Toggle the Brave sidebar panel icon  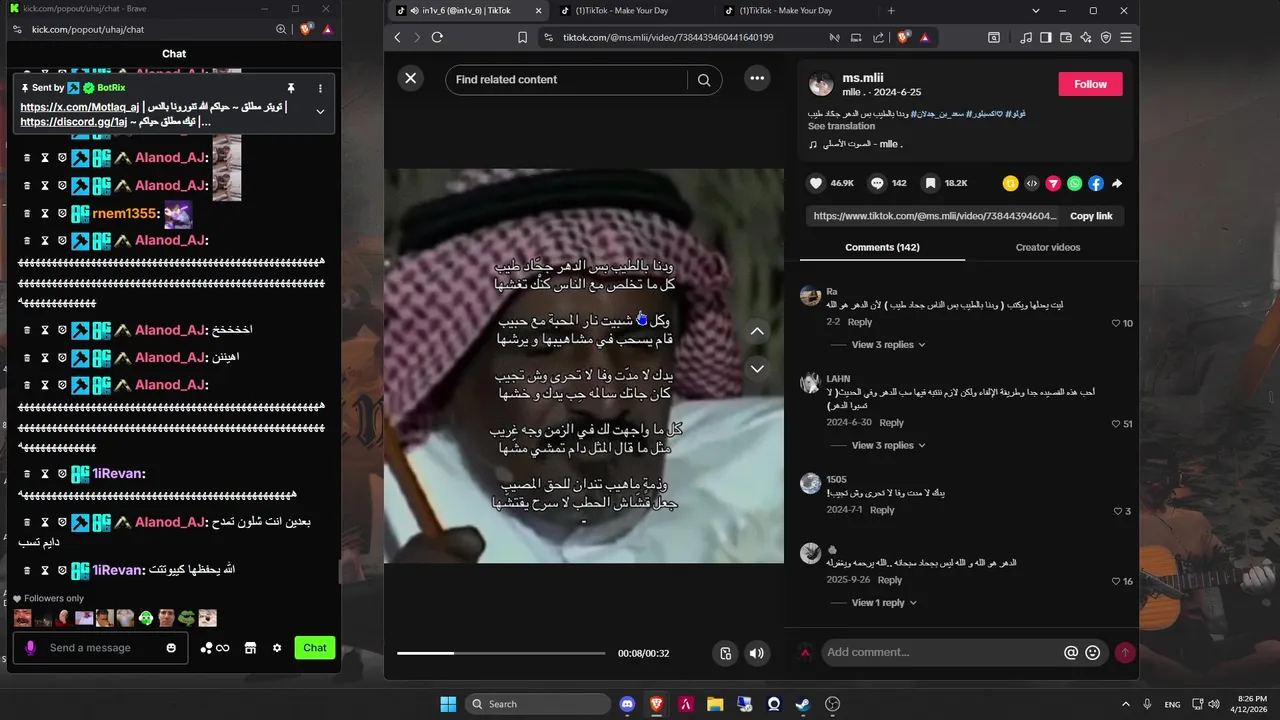1045,37
